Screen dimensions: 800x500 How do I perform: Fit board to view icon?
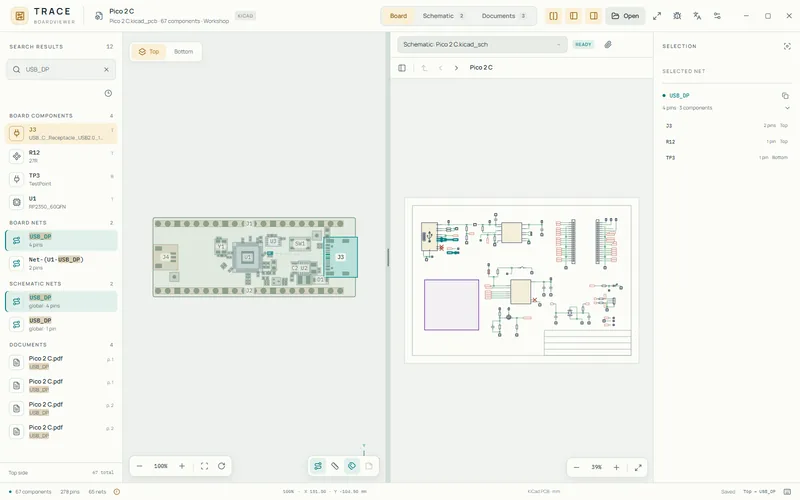tap(204, 466)
